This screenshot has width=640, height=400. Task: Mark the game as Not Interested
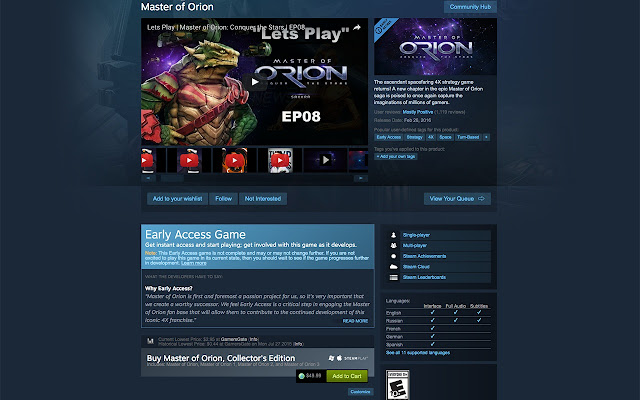coord(263,199)
